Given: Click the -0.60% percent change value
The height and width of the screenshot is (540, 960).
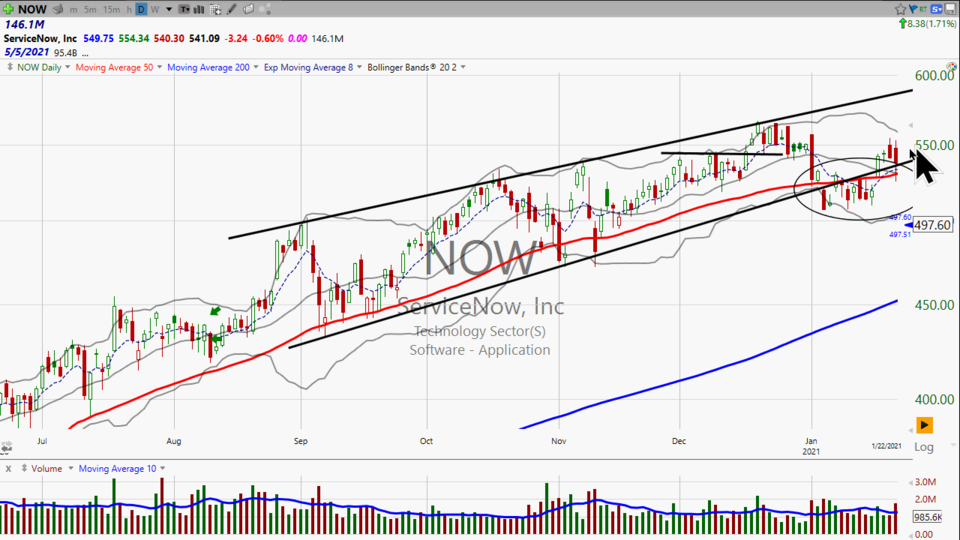Looking at the screenshot, I should pyautogui.click(x=268, y=39).
